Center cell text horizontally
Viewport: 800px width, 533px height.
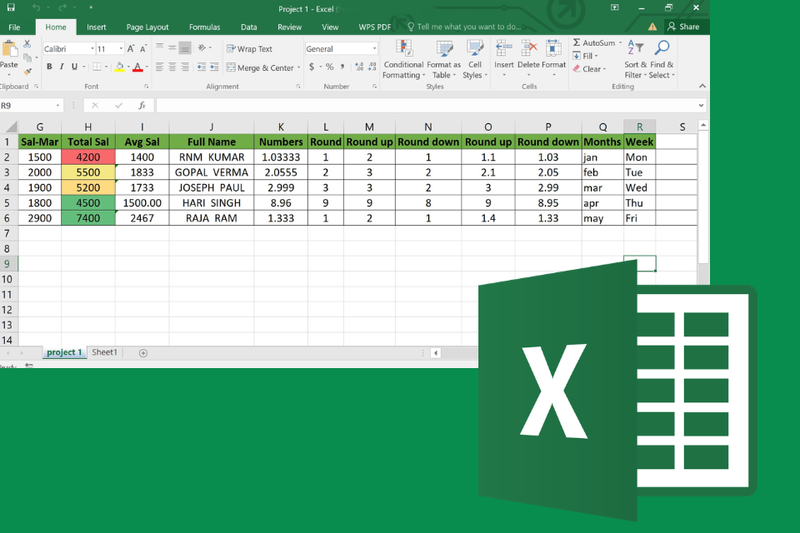pyautogui.click(x=172, y=67)
